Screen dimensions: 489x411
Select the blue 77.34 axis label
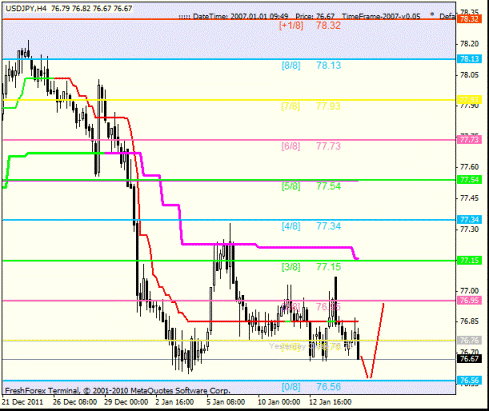(x=469, y=220)
